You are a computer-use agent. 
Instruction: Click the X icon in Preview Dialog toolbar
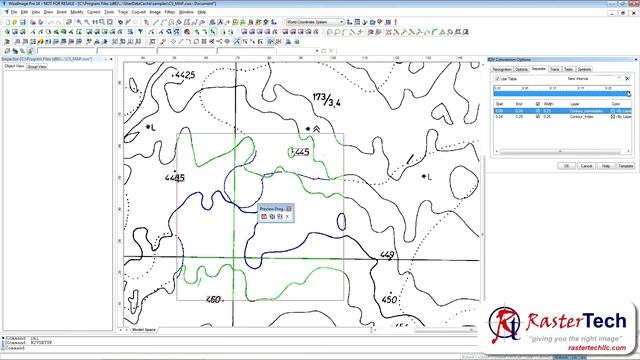(287, 217)
